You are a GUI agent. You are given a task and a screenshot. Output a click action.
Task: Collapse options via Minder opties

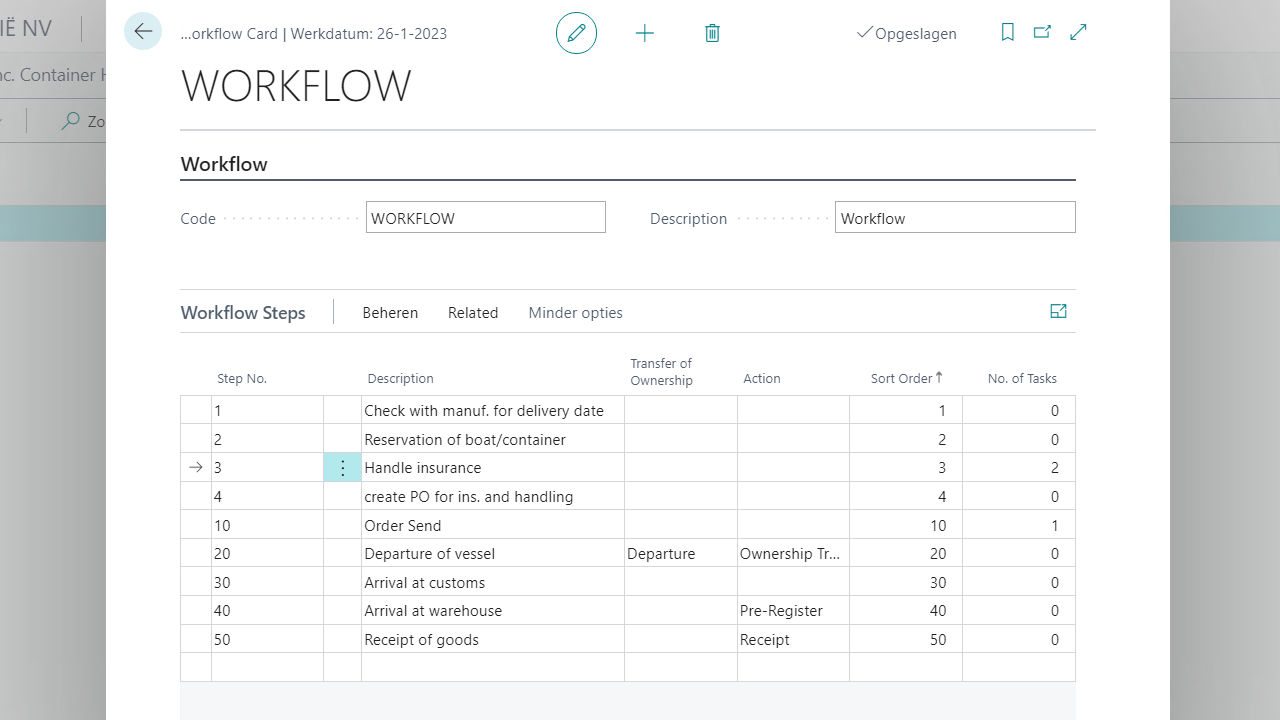pyautogui.click(x=575, y=312)
